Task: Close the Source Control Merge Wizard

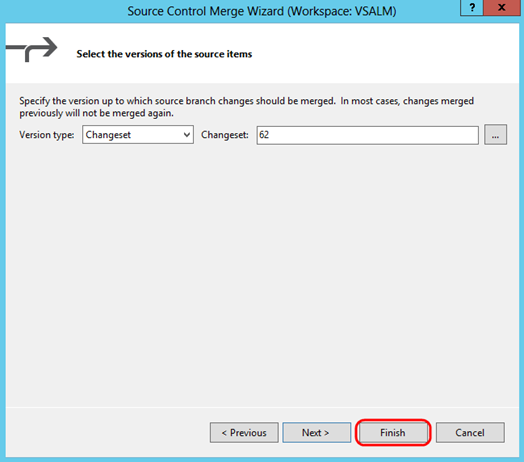Action: [501, 7]
